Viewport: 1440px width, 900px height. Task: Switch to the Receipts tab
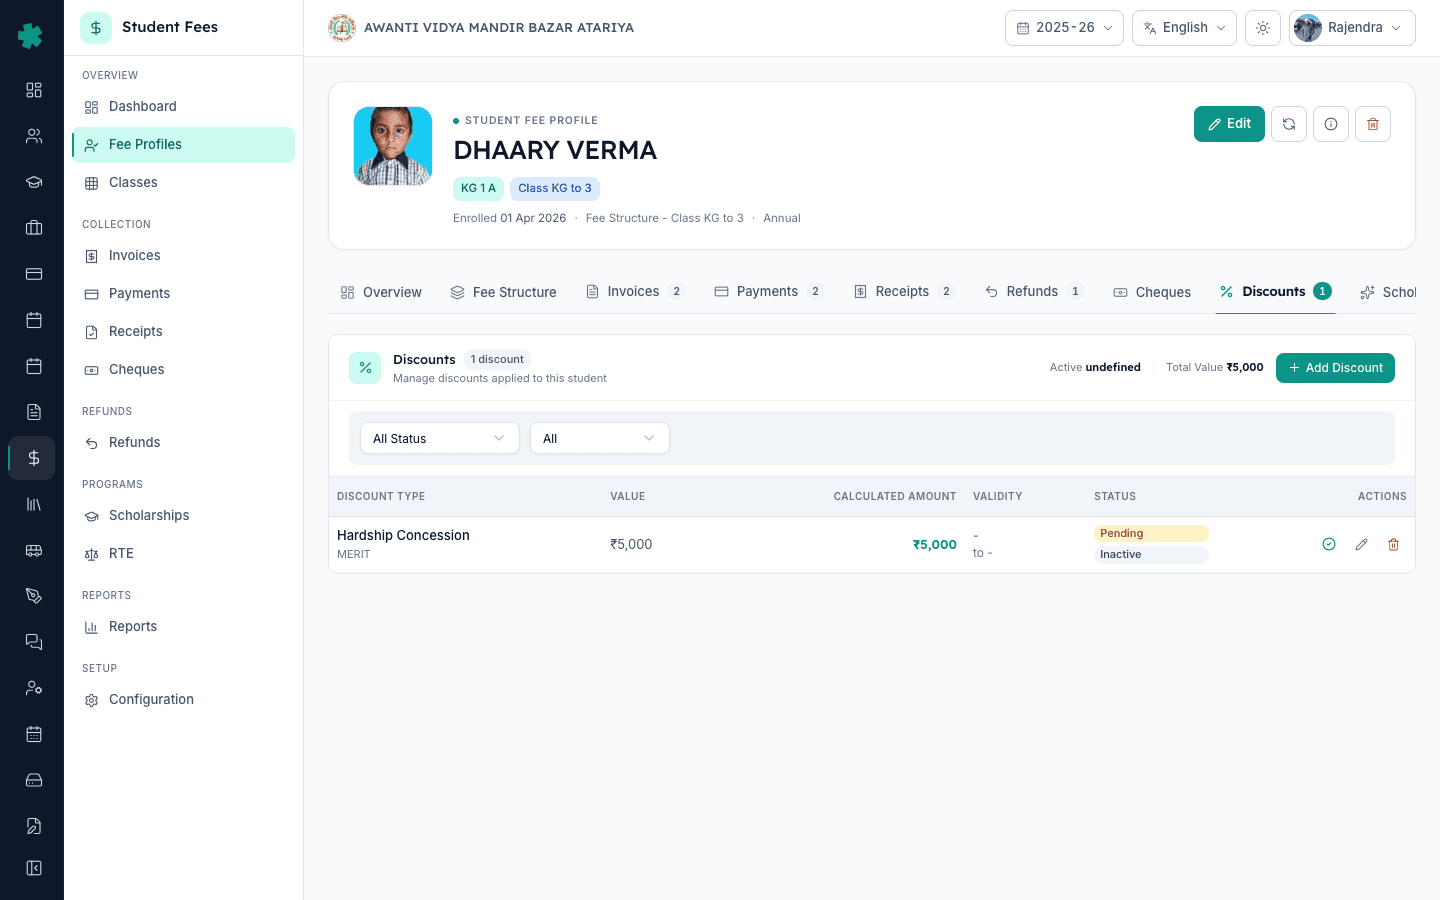click(904, 292)
